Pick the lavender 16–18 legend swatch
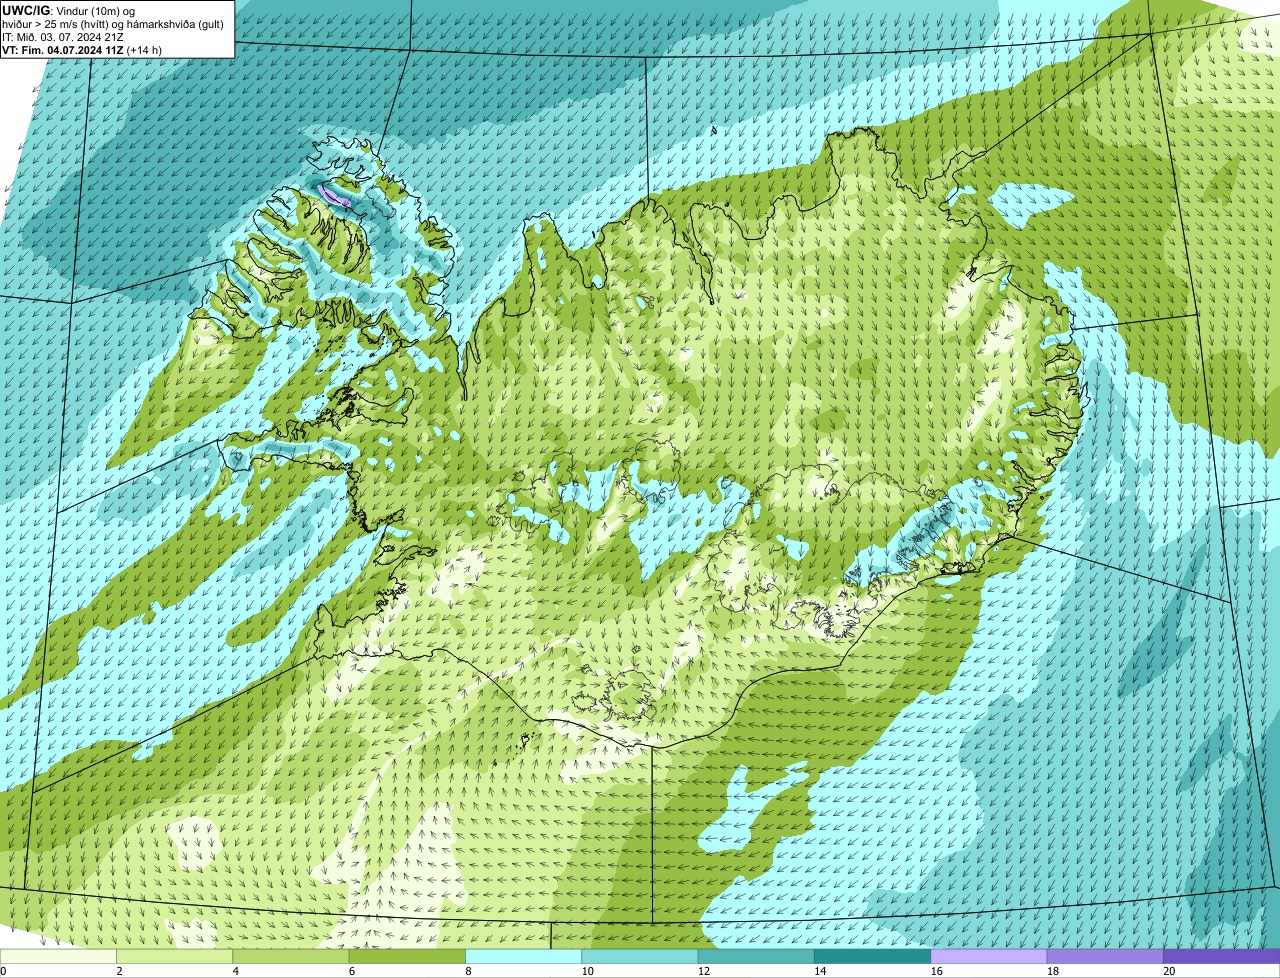1280x978 pixels. [x=990, y=956]
